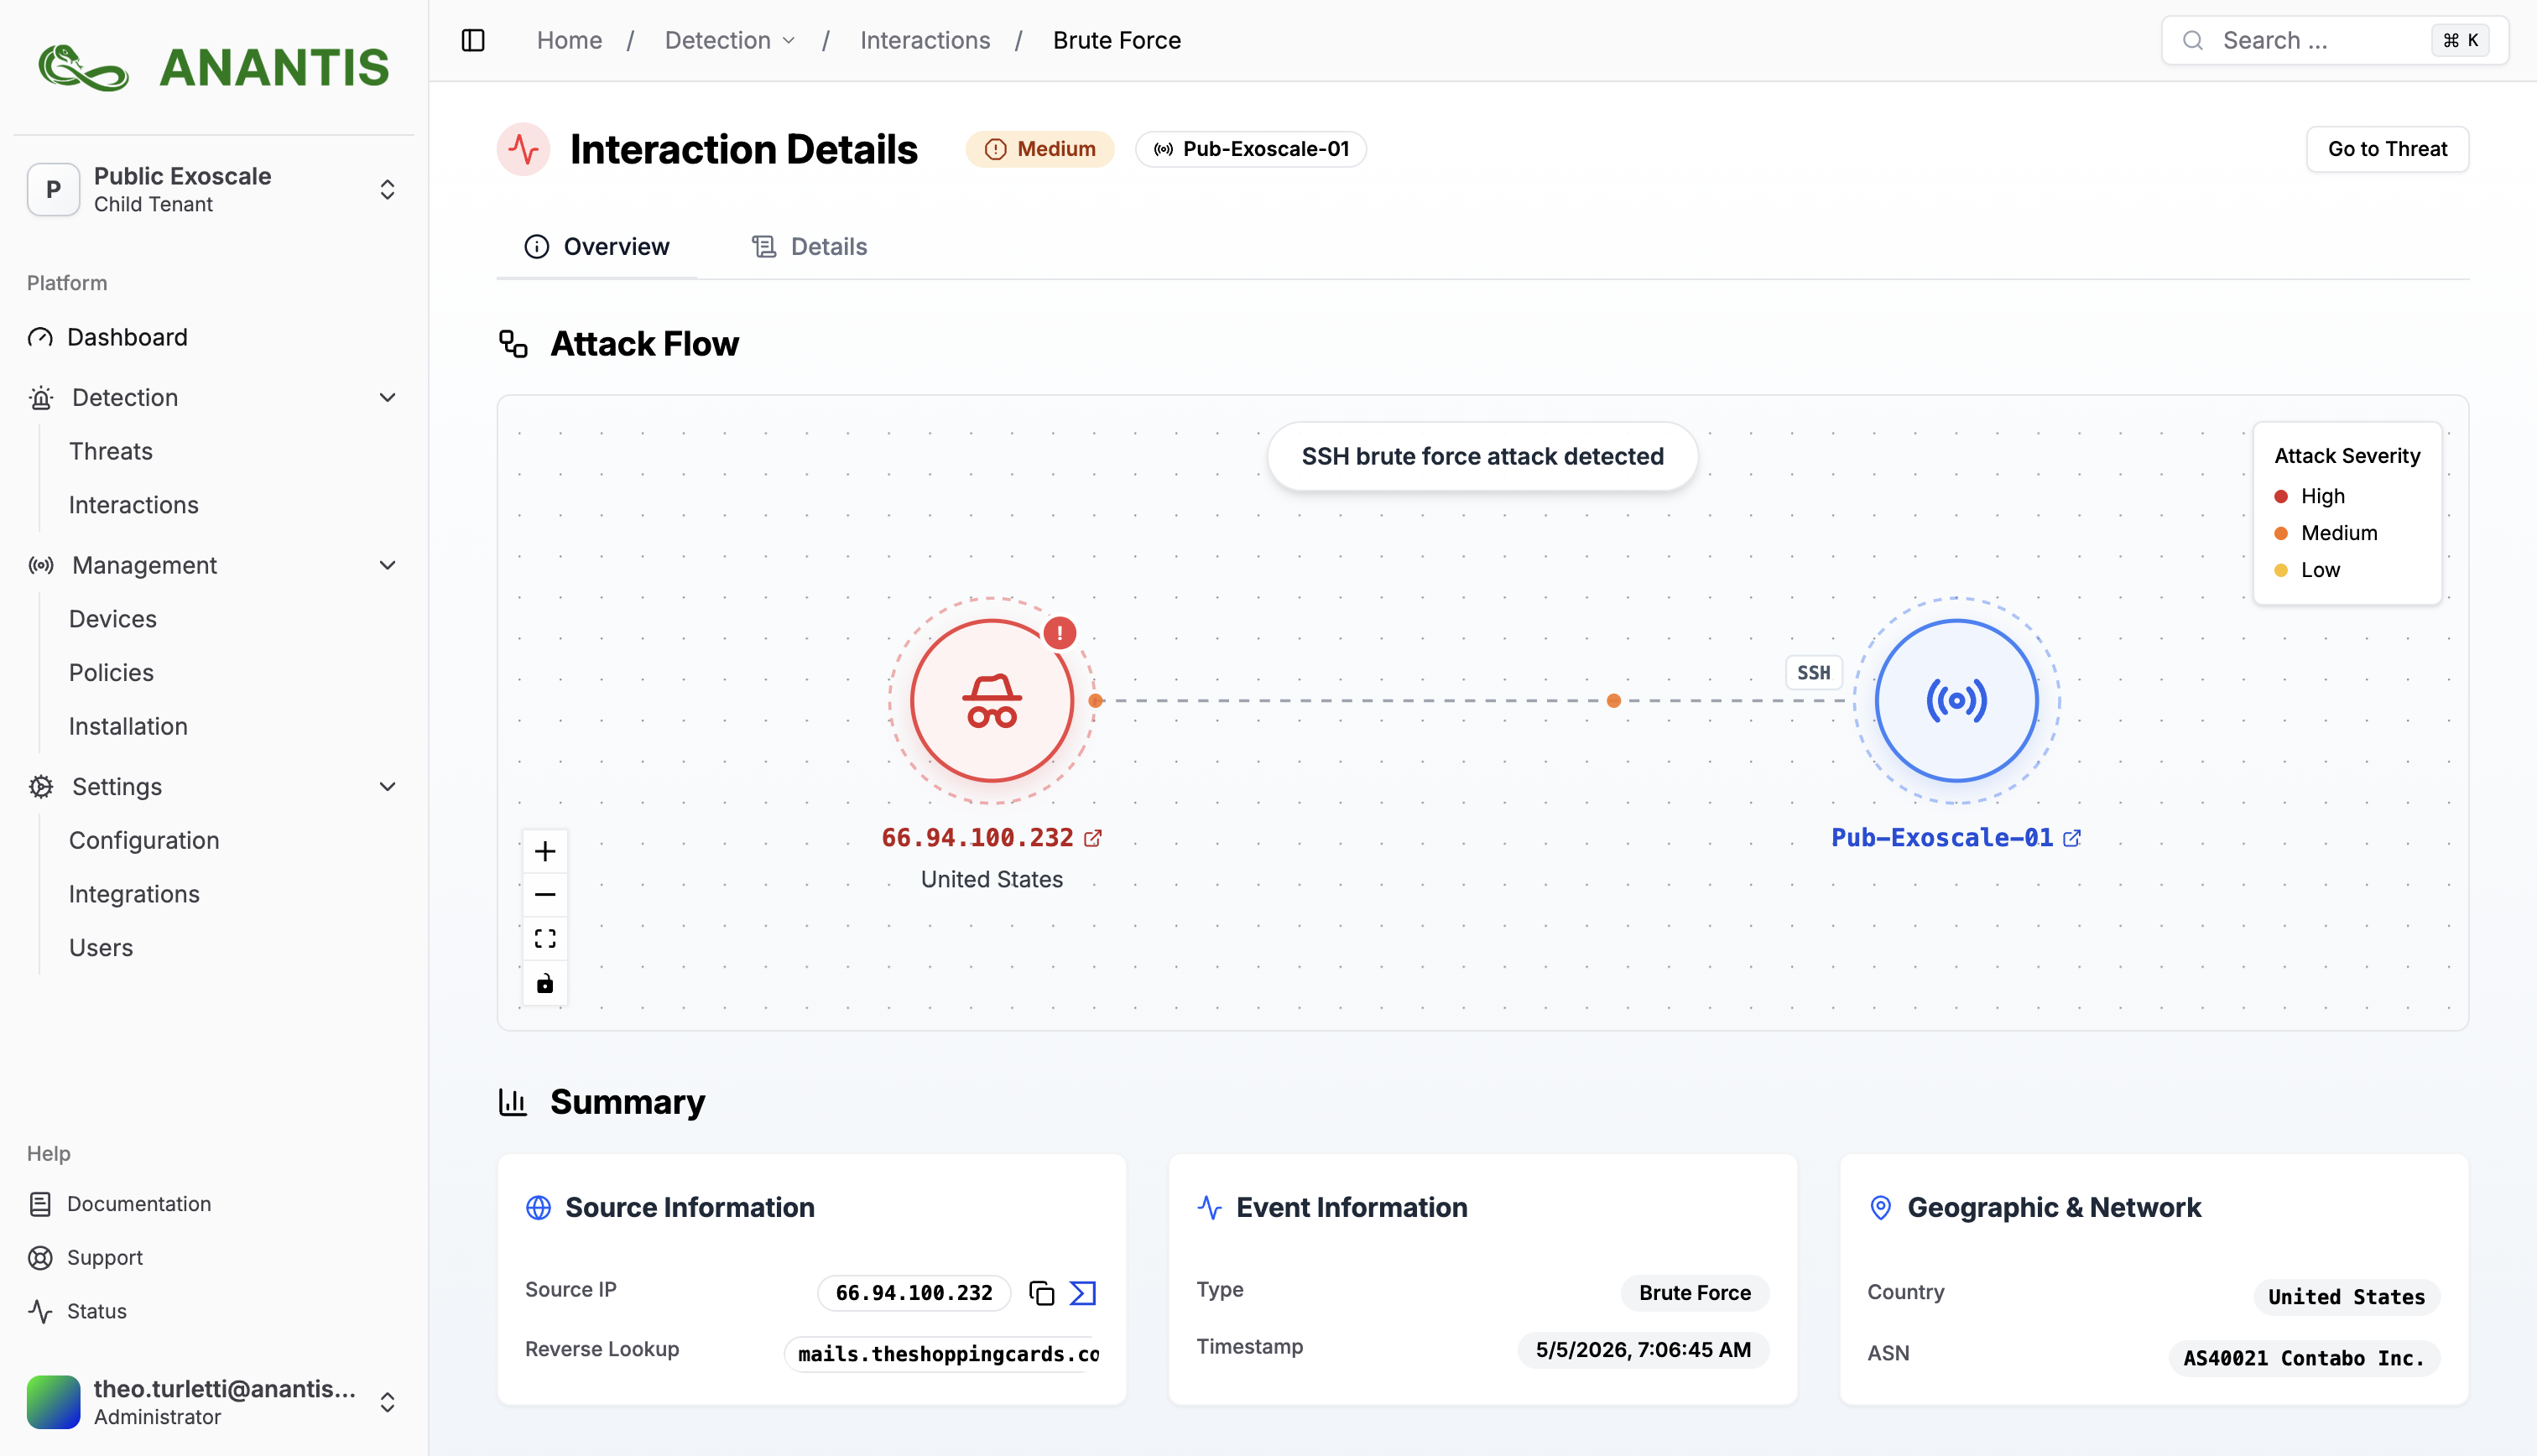Collapse the Settings sidebar section
Image resolution: width=2537 pixels, height=1456 pixels.
click(x=388, y=787)
